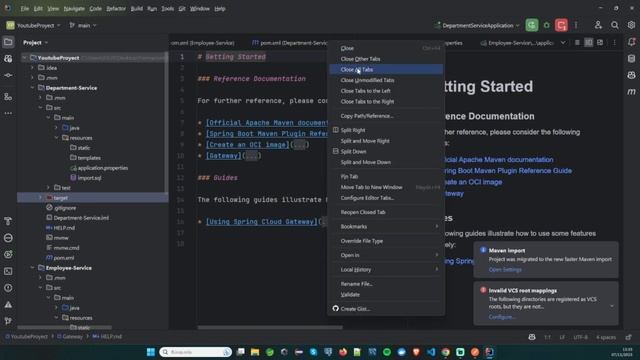The width and height of the screenshot is (640, 360).
Task: Open Git tool window icon
Action: (8, 321)
